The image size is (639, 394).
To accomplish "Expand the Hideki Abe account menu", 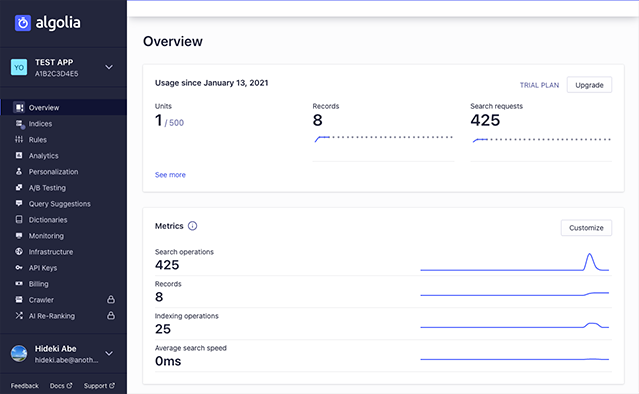I will click(109, 353).
